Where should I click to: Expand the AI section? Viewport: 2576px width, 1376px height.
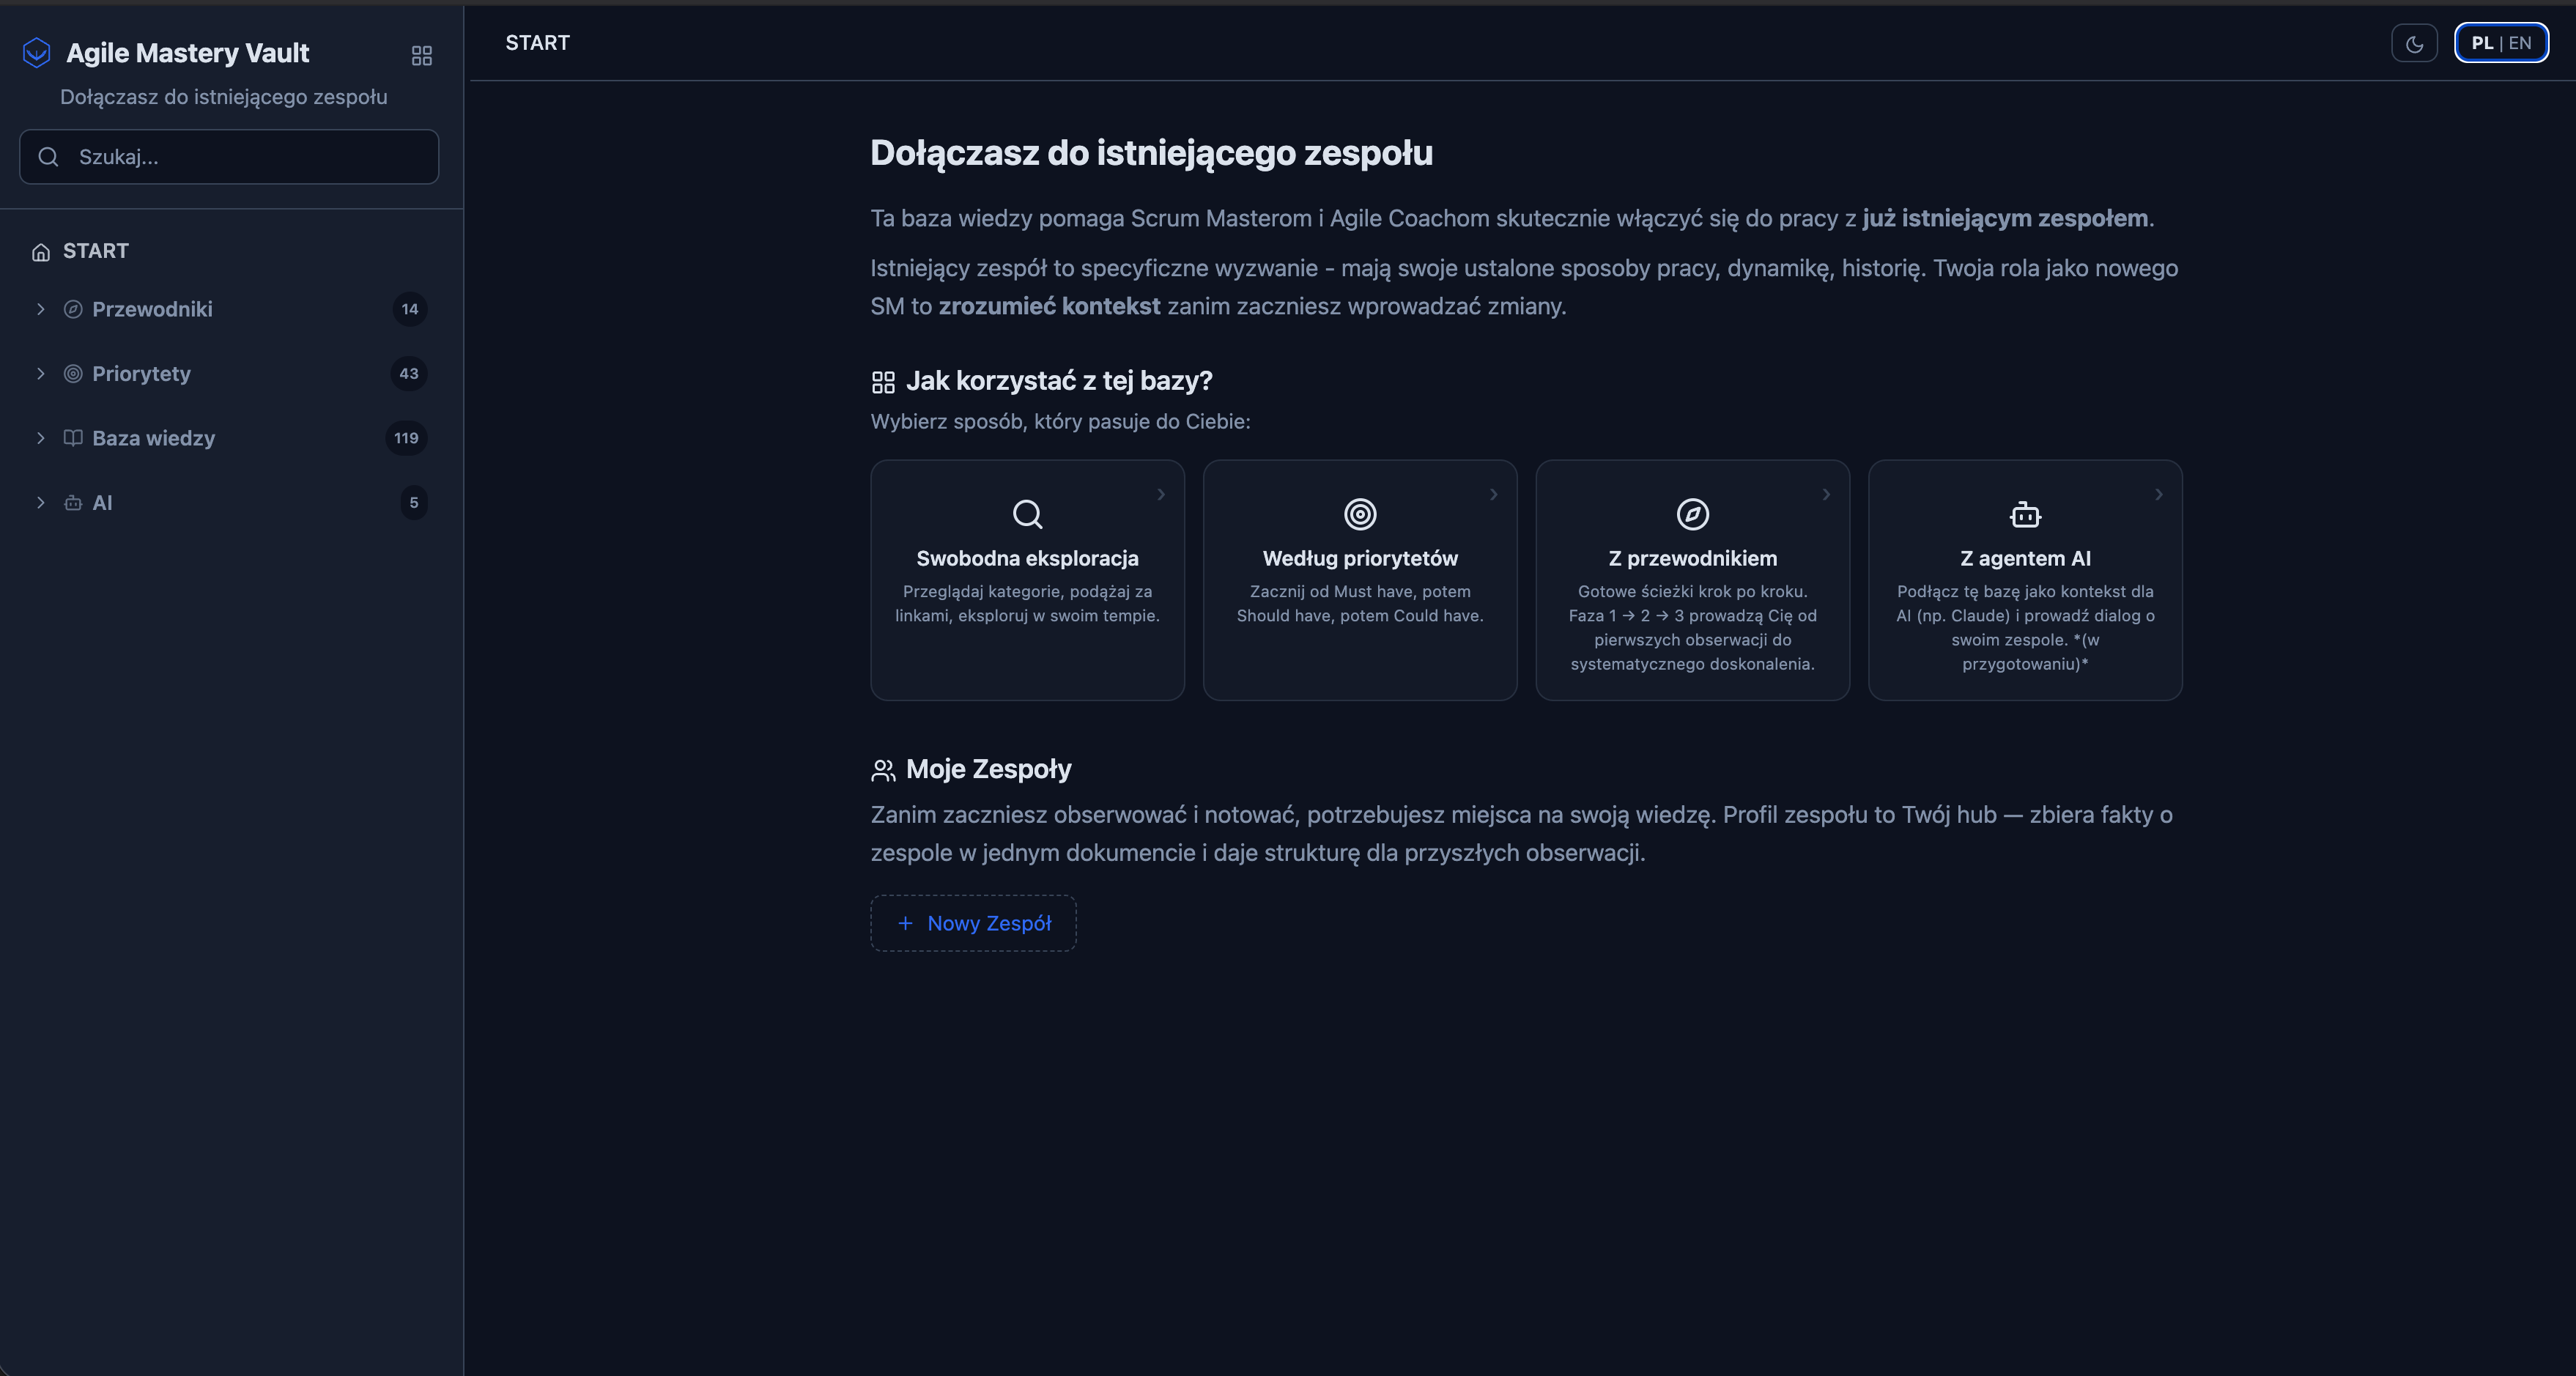click(41, 503)
